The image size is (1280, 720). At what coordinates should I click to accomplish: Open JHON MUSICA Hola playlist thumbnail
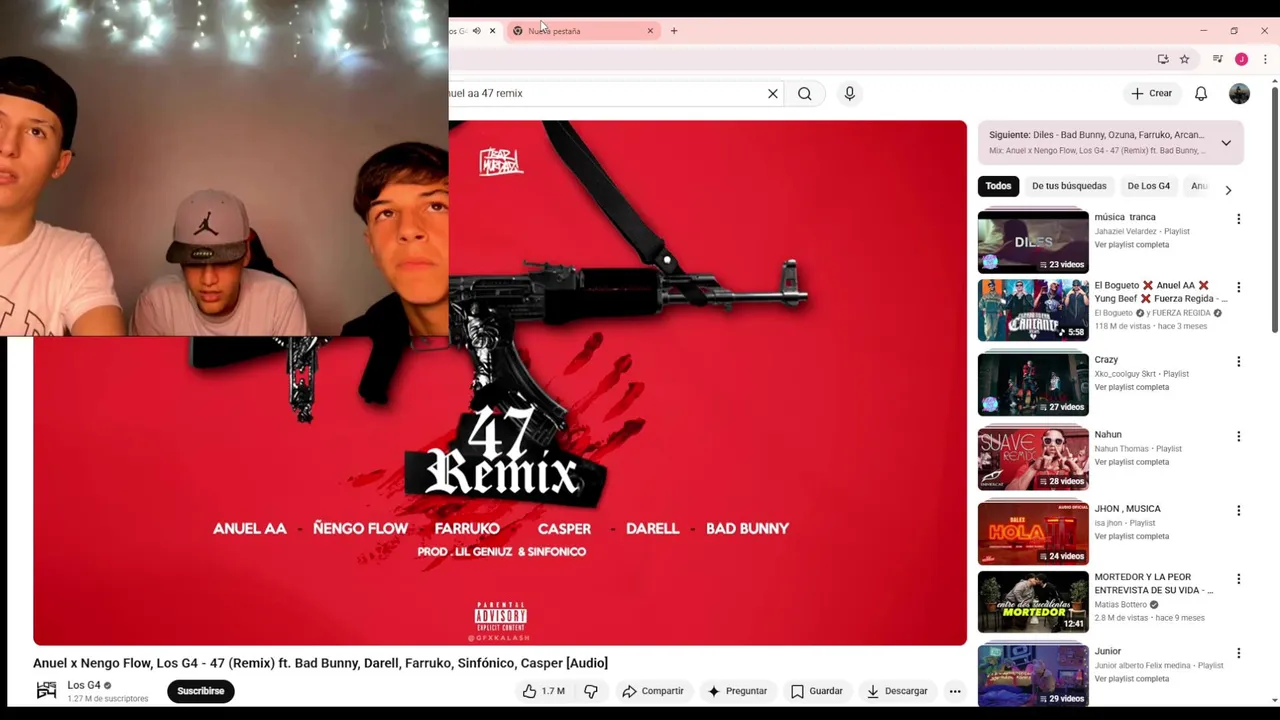click(x=1033, y=533)
